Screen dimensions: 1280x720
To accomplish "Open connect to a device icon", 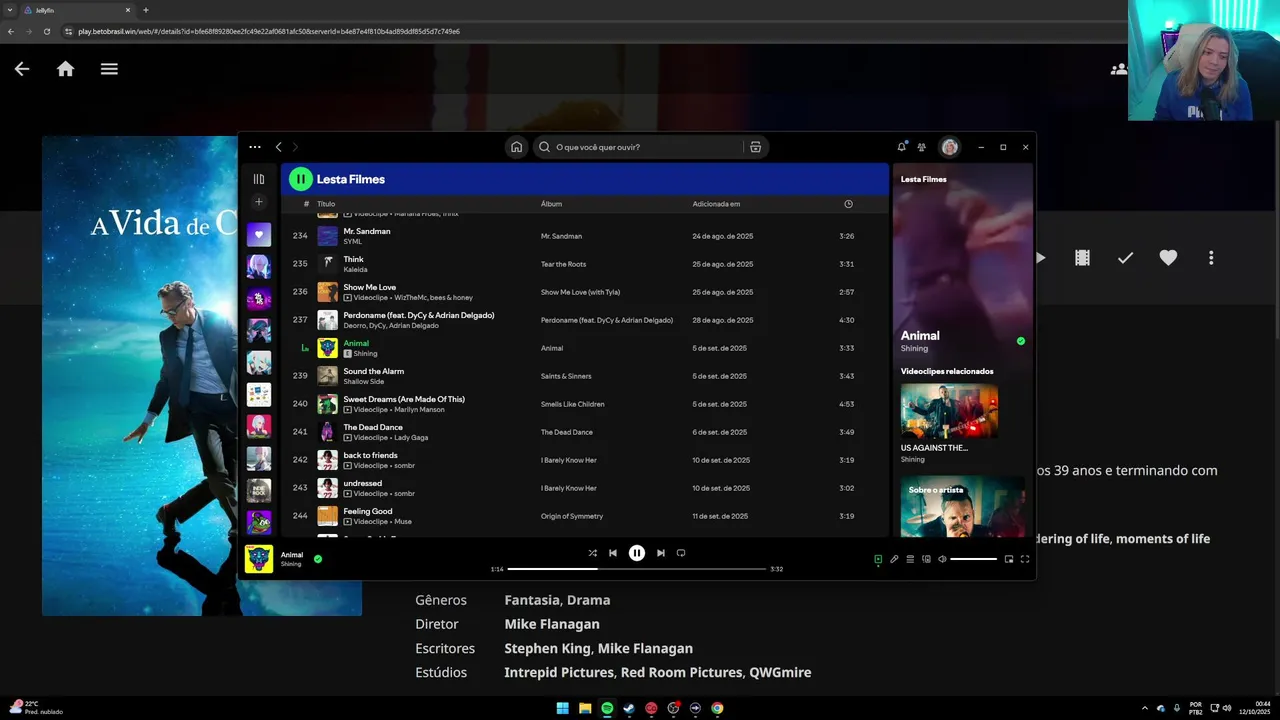I will coord(926,559).
